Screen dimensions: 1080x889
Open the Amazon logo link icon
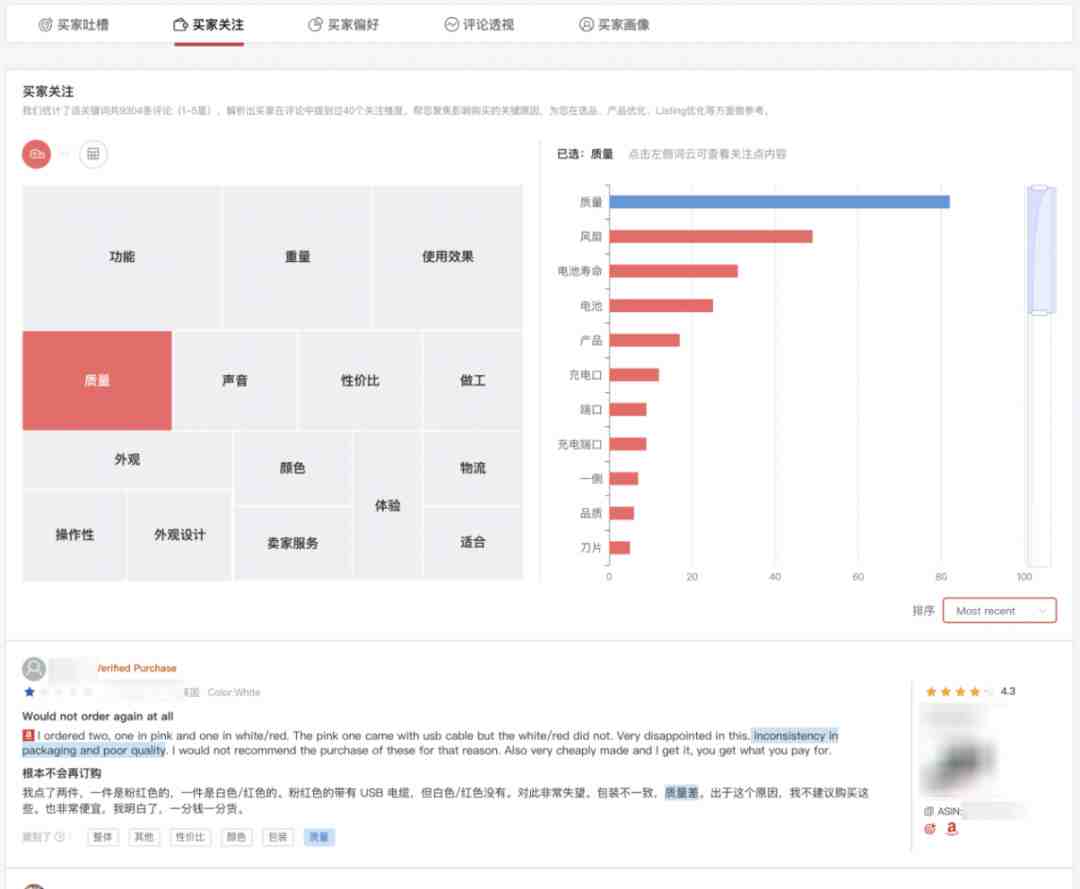951,828
